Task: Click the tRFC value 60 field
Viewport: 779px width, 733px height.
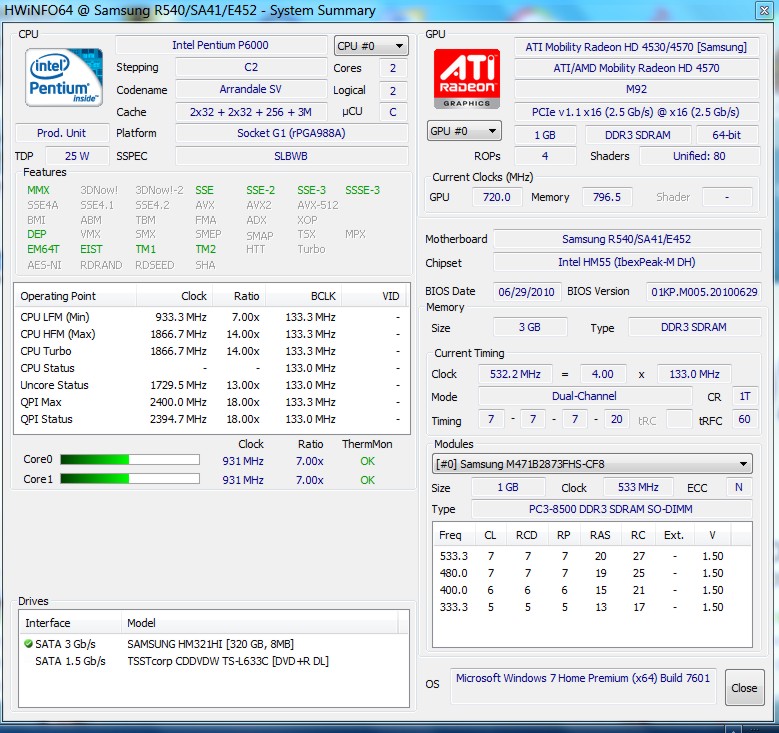Action: pyautogui.click(x=744, y=419)
